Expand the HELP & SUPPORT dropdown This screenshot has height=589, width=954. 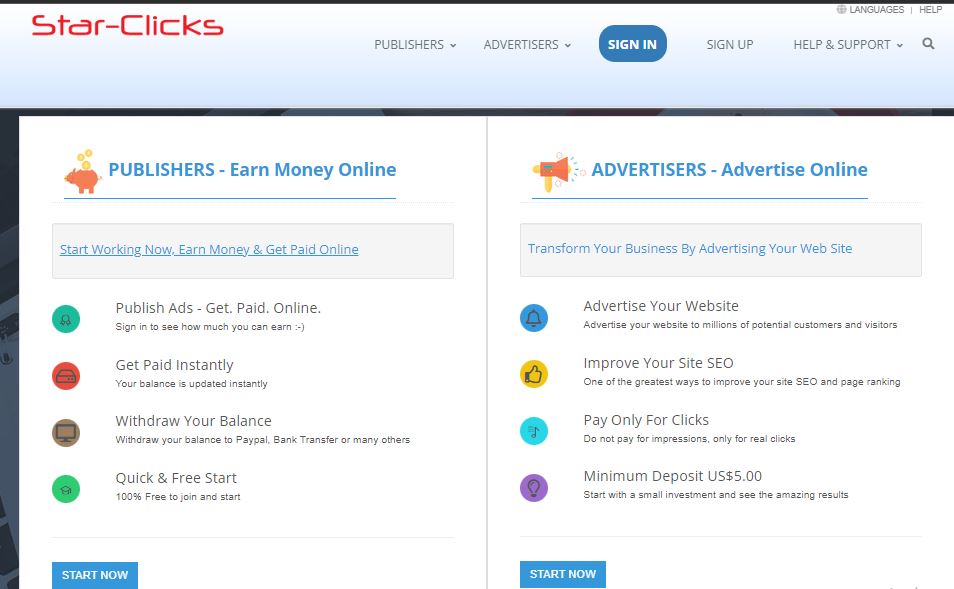click(x=848, y=44)
